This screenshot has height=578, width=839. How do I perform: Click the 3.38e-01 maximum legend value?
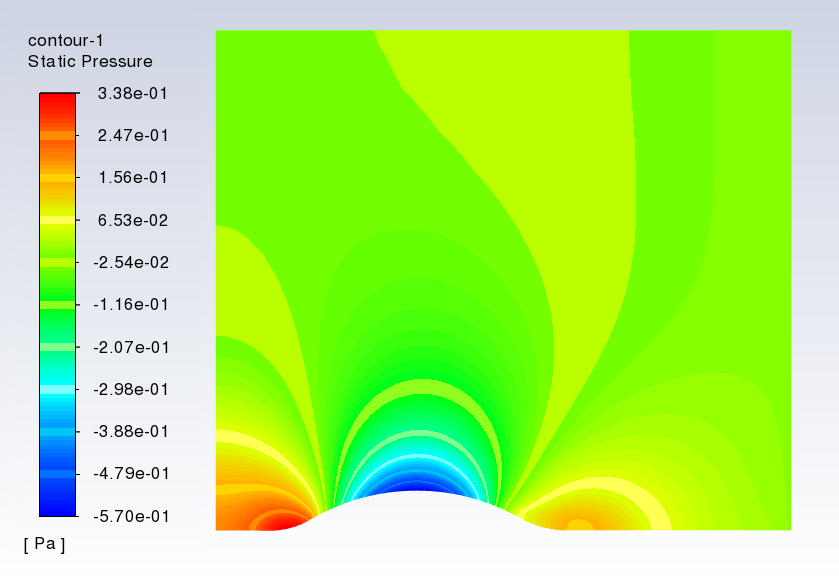point(132,94)
